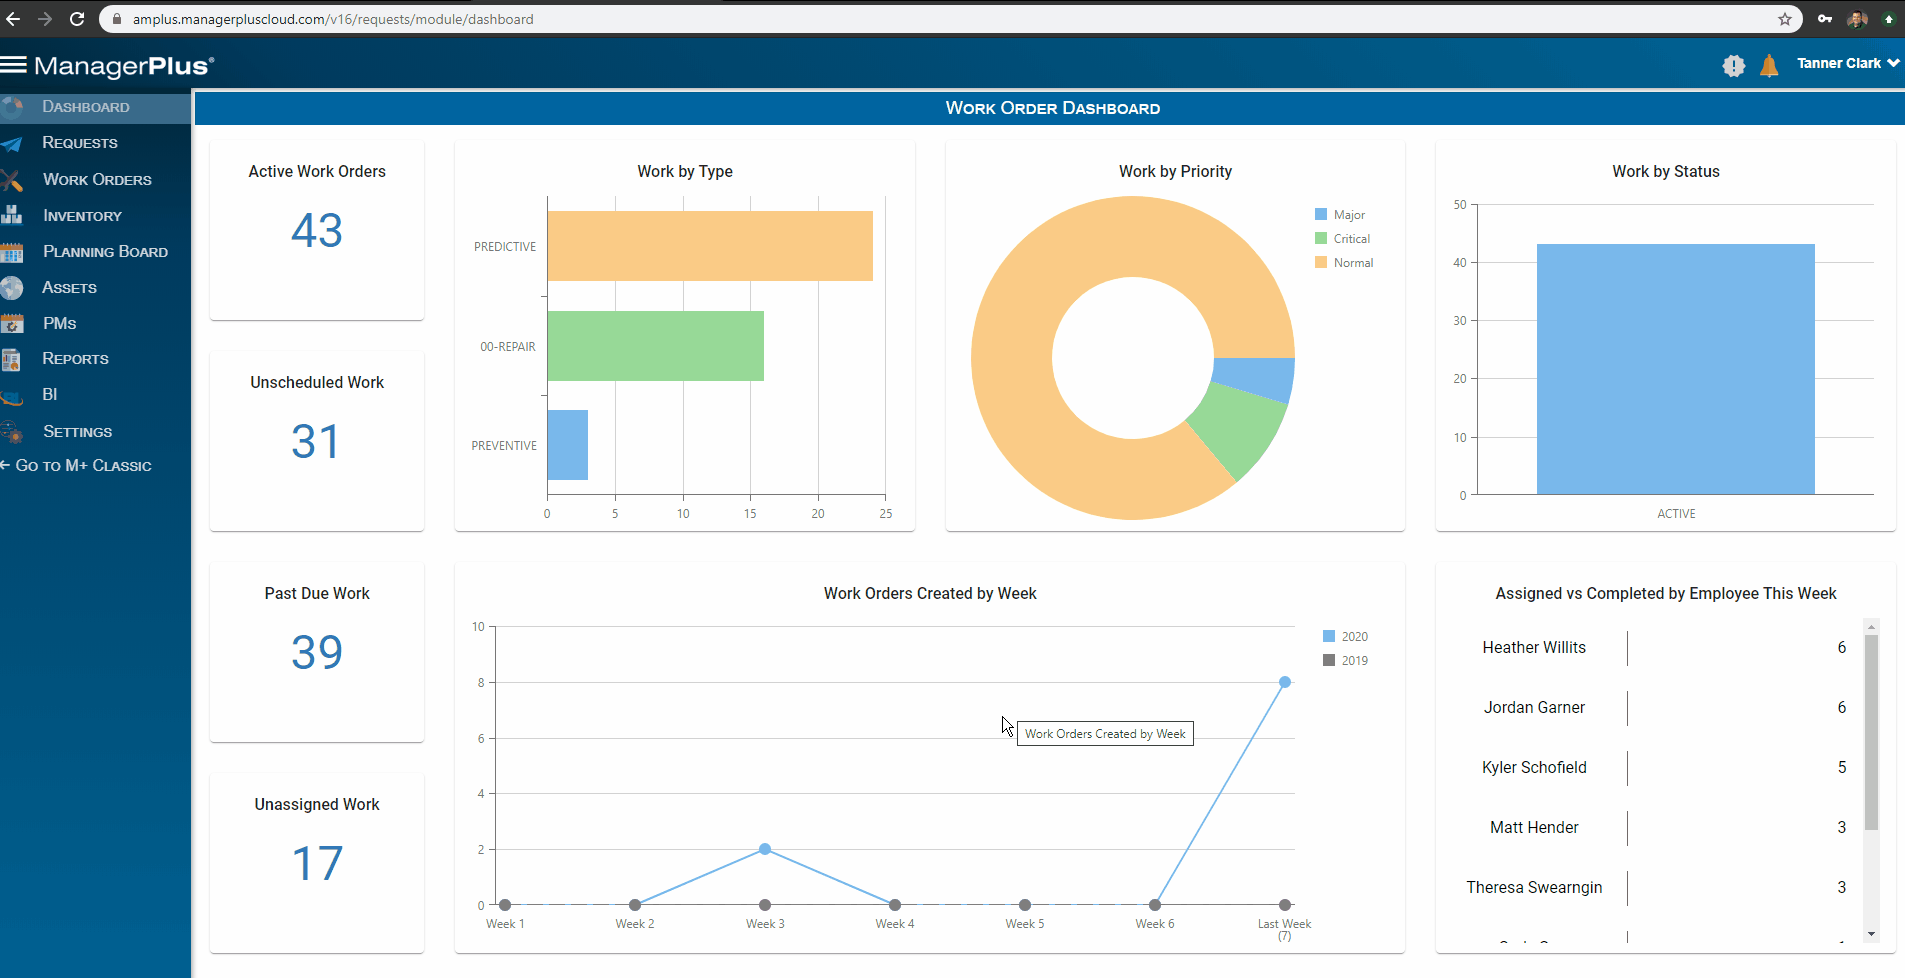
Task: Switch to the Dashboard menu item
Action: pos(85,107)
